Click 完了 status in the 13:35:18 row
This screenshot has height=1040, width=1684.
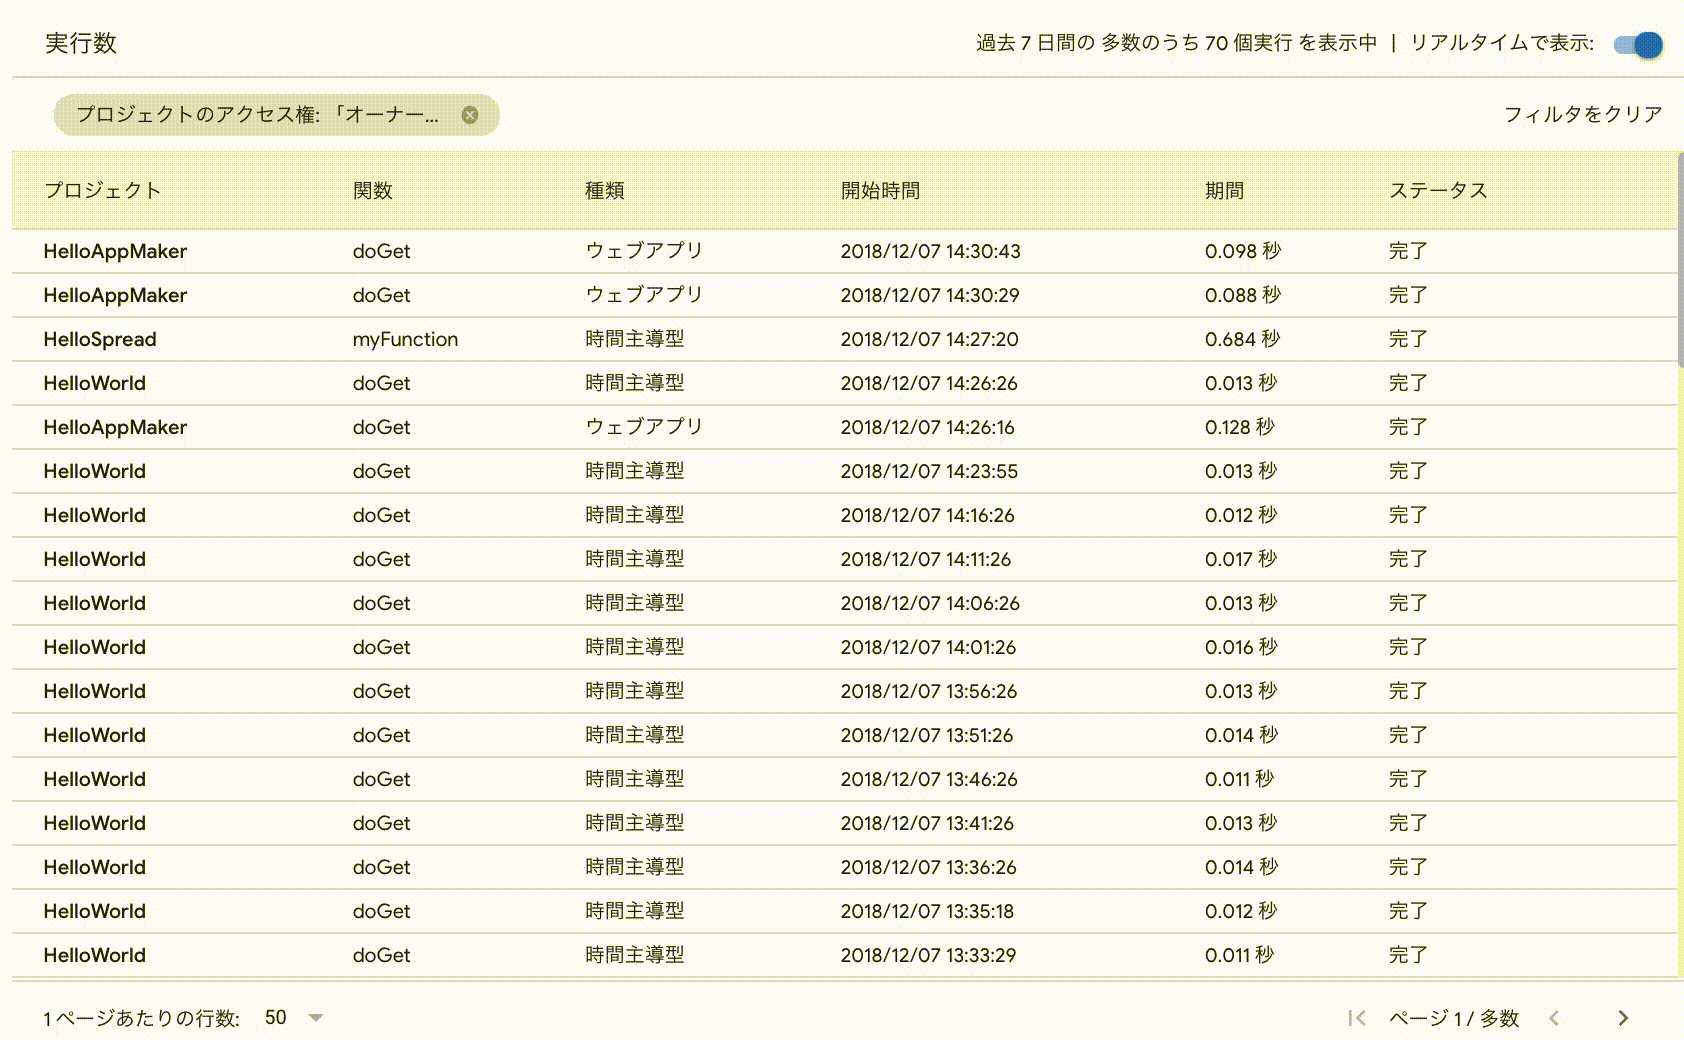pos(1408,911)
